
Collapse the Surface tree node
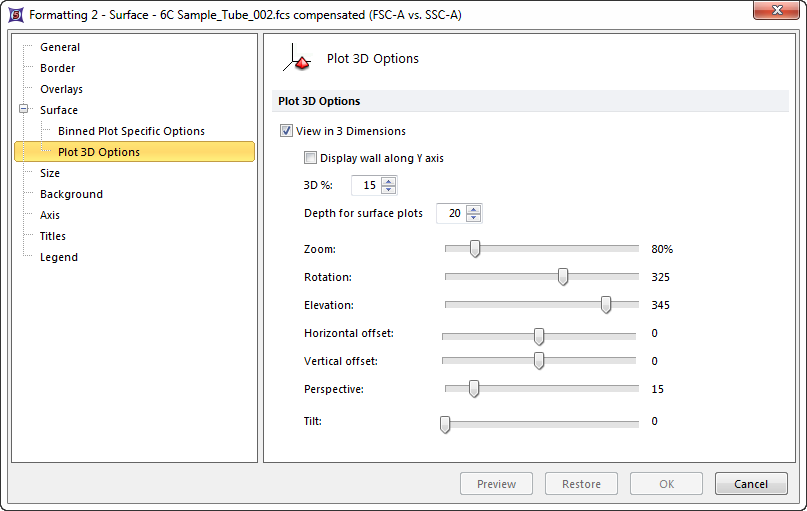(x=23, y=110)
